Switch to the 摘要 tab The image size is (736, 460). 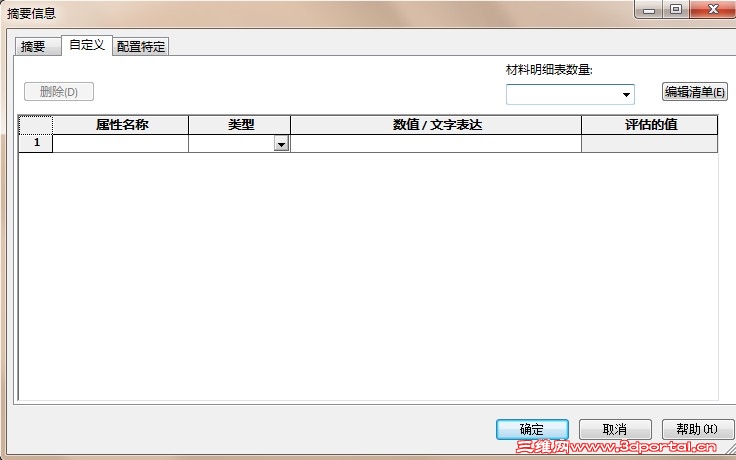click(38, 46)
